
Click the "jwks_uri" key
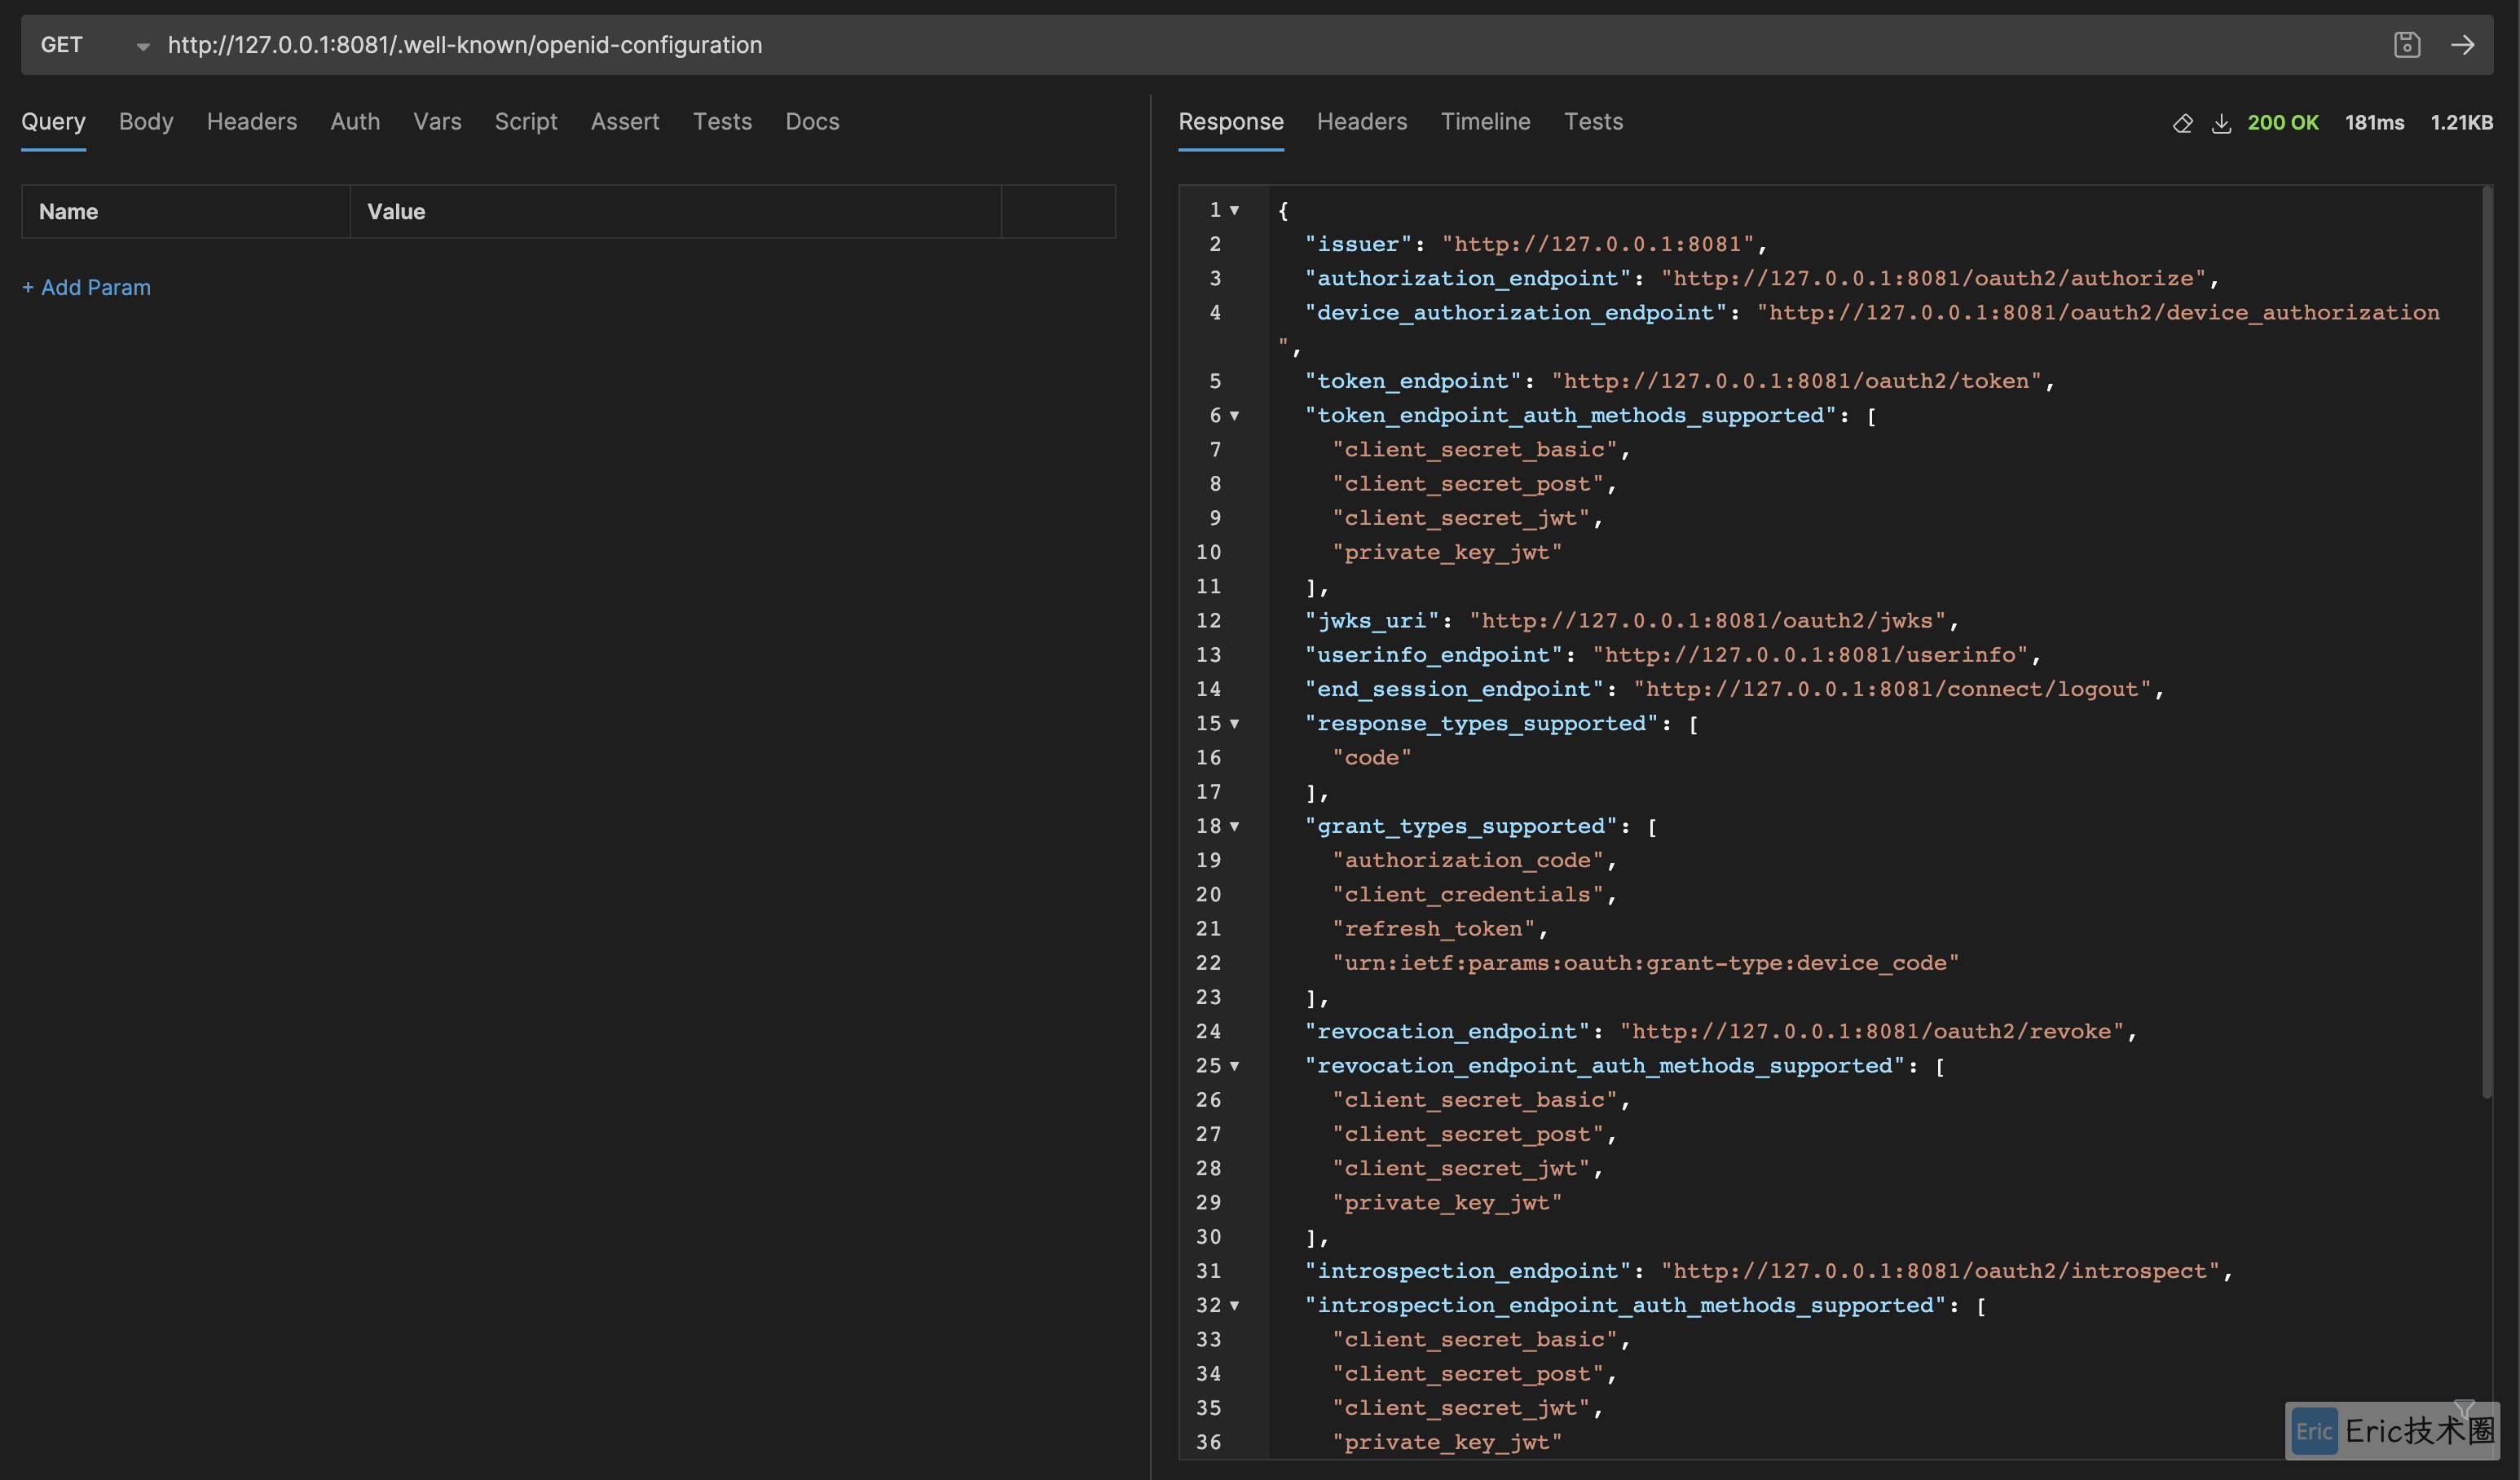[1371, 621]
